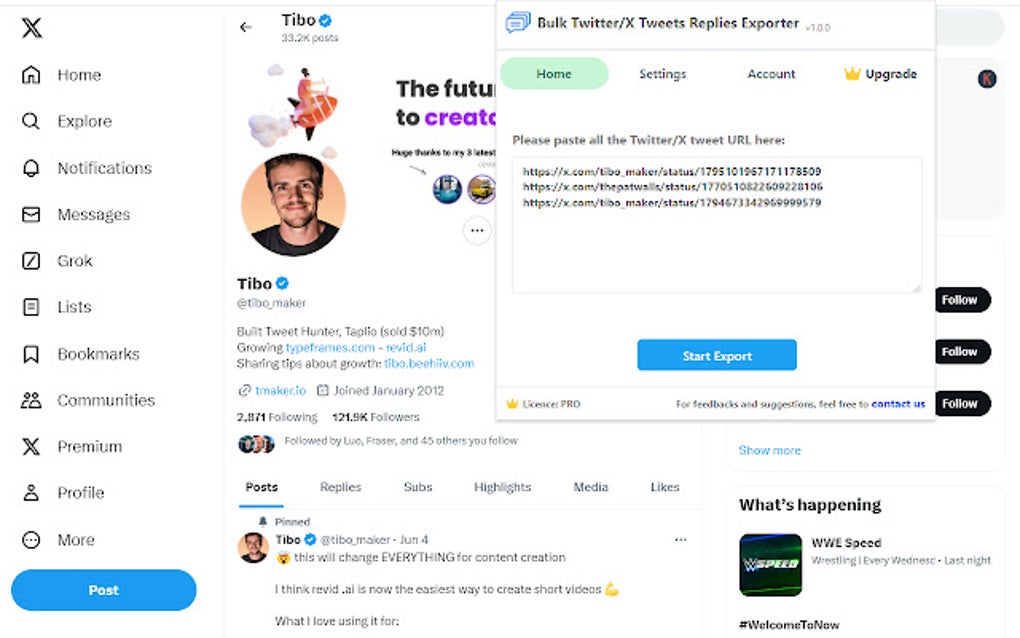This screenshot has height=638, width=1020.
Task: Go back using the arrow icon
Action: coord(246,27)
